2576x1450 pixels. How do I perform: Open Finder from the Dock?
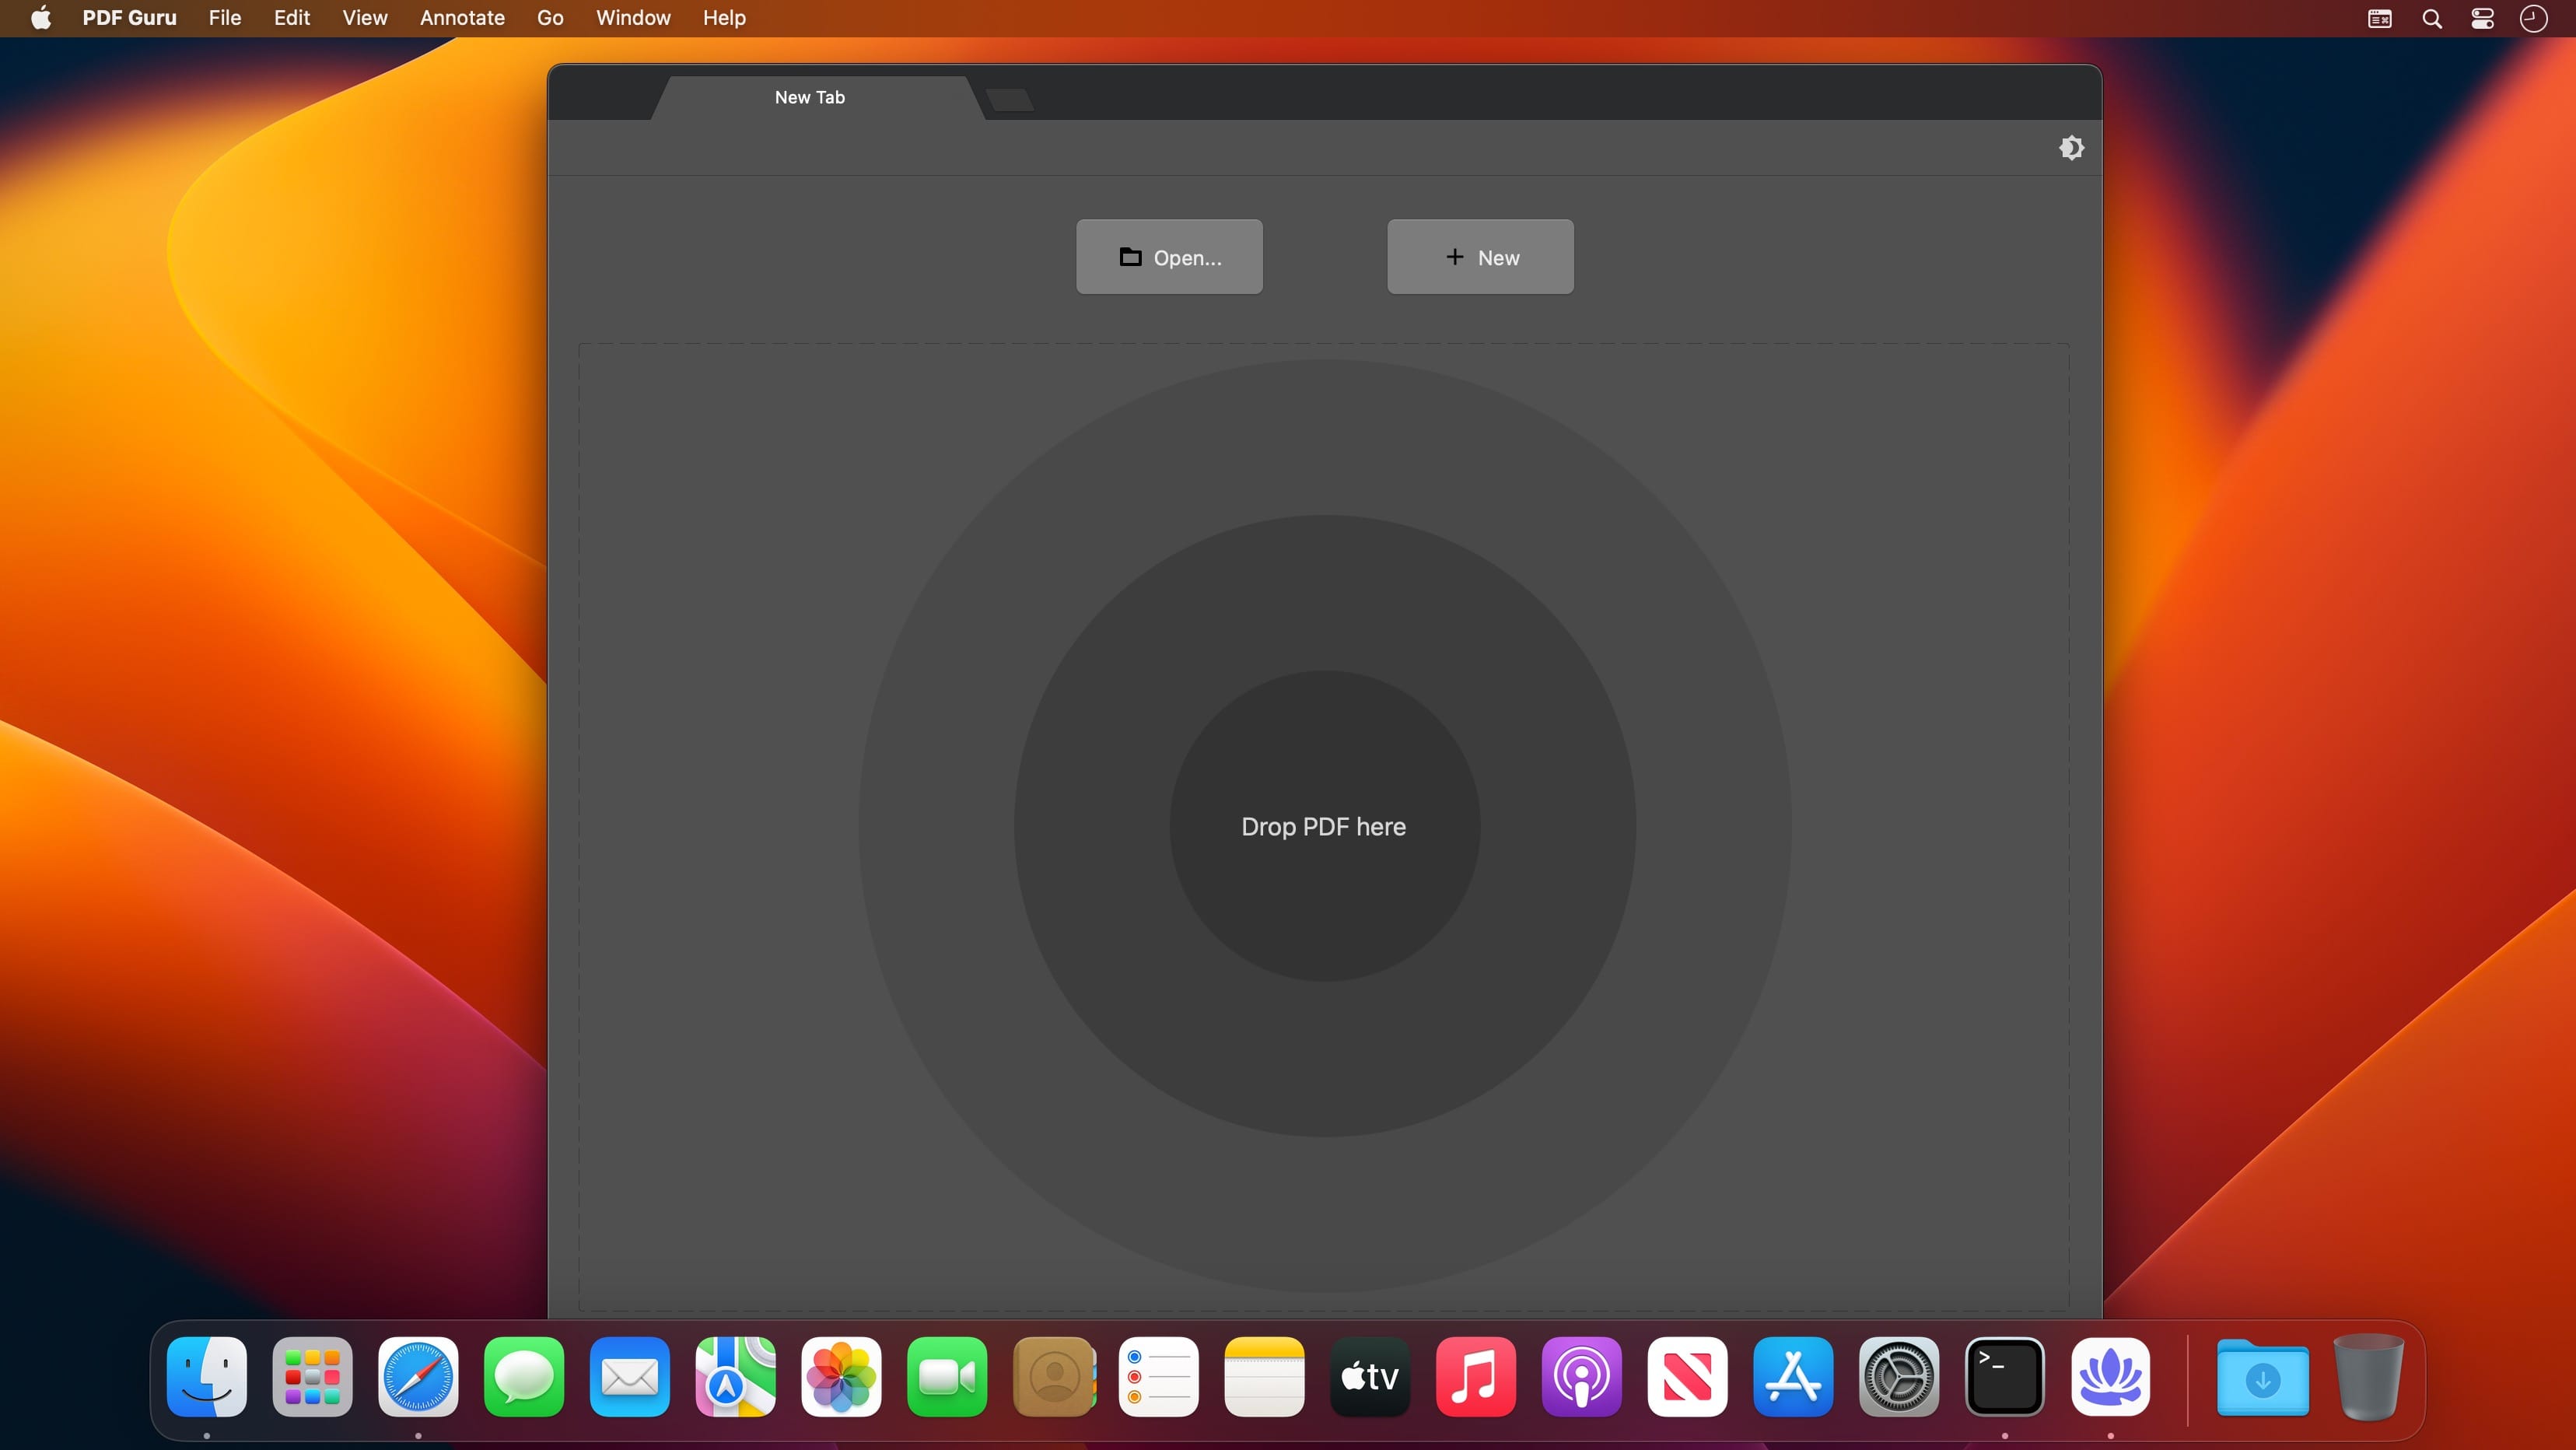coord(207,1377)
